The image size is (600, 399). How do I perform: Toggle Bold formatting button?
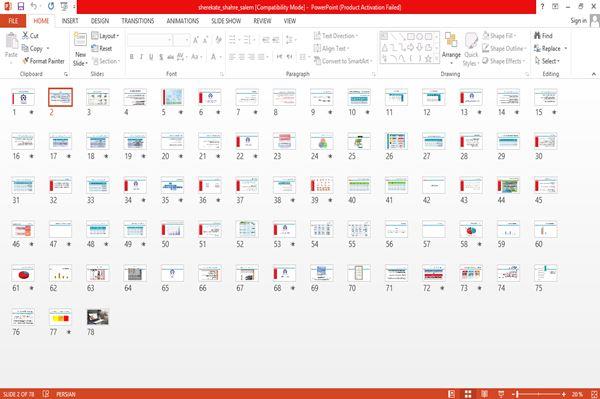132,57
